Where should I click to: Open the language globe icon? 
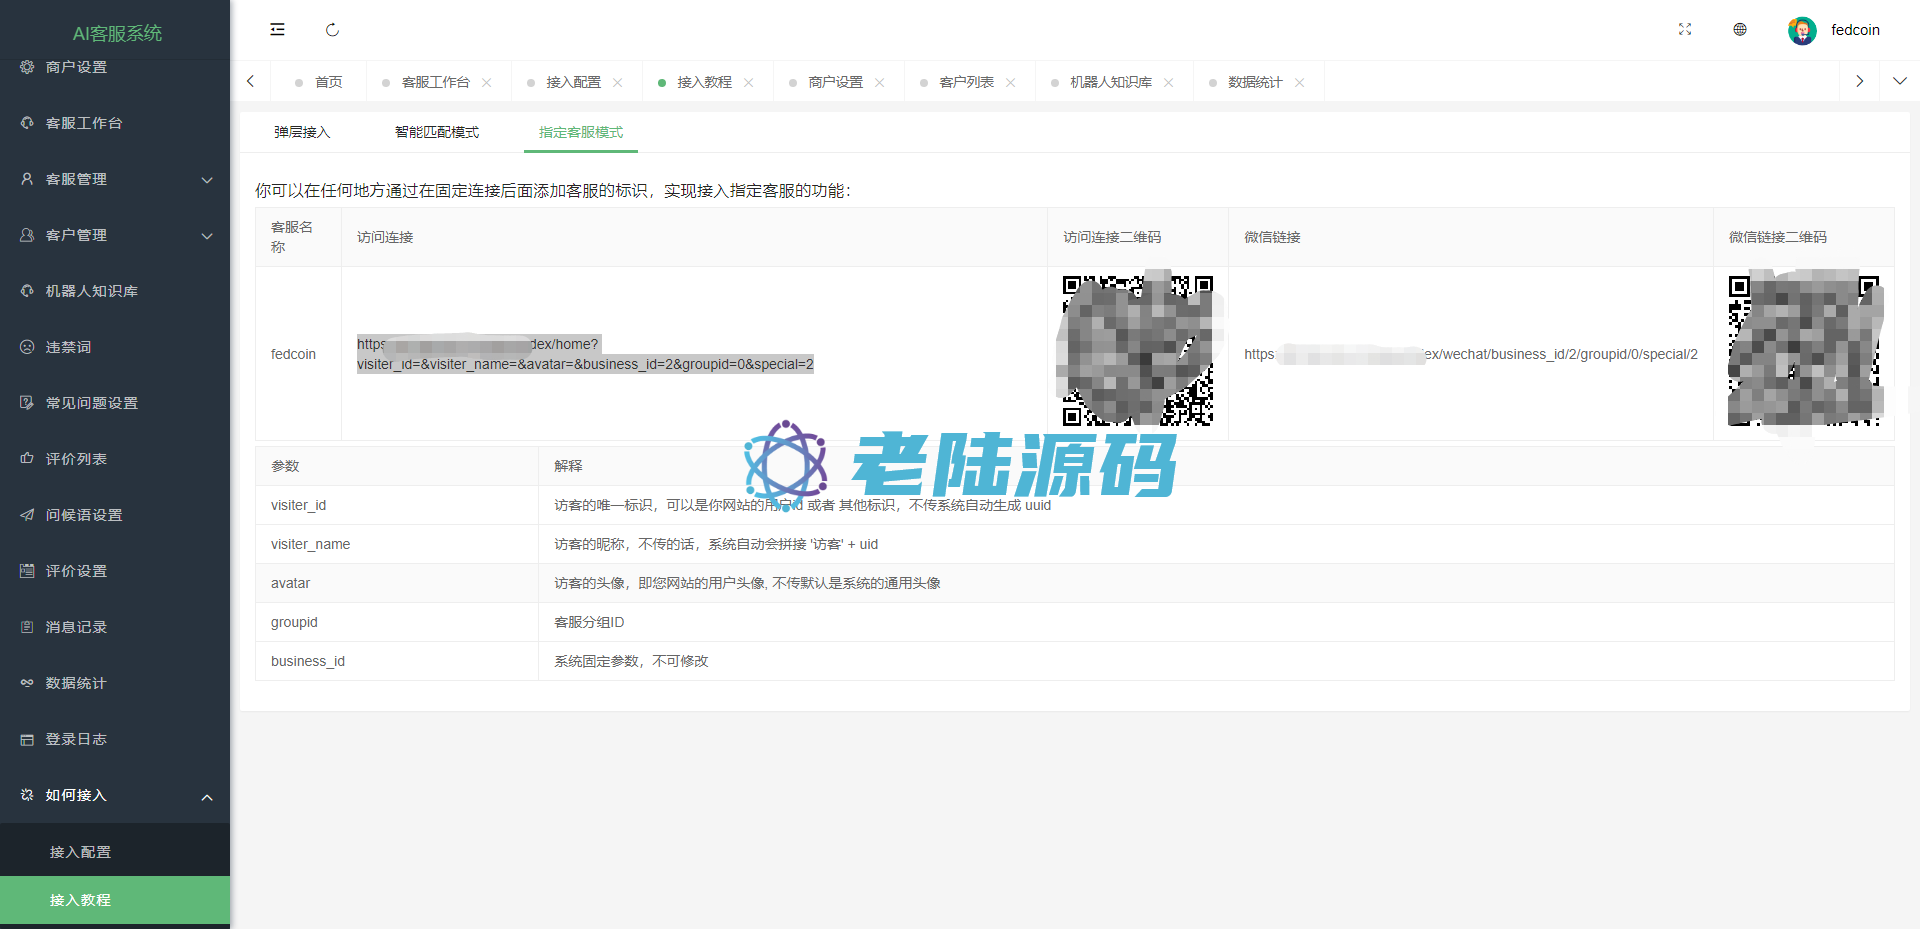pyautogui.click(x=1740, y=30)
